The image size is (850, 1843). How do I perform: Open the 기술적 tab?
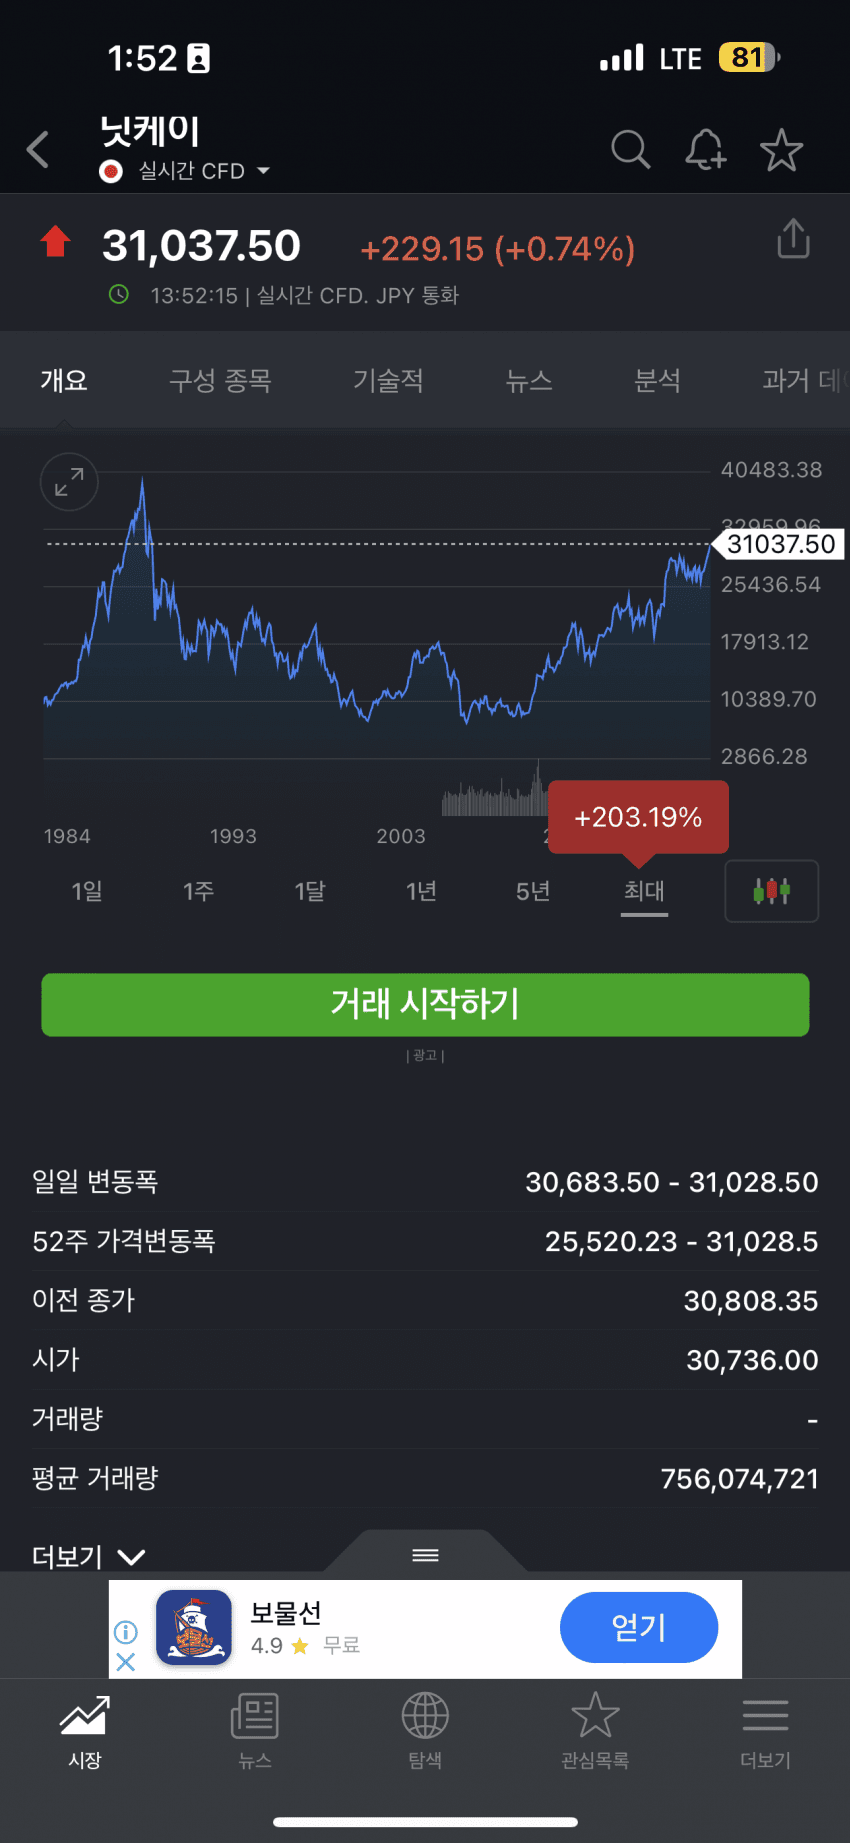tap(388, 381)
